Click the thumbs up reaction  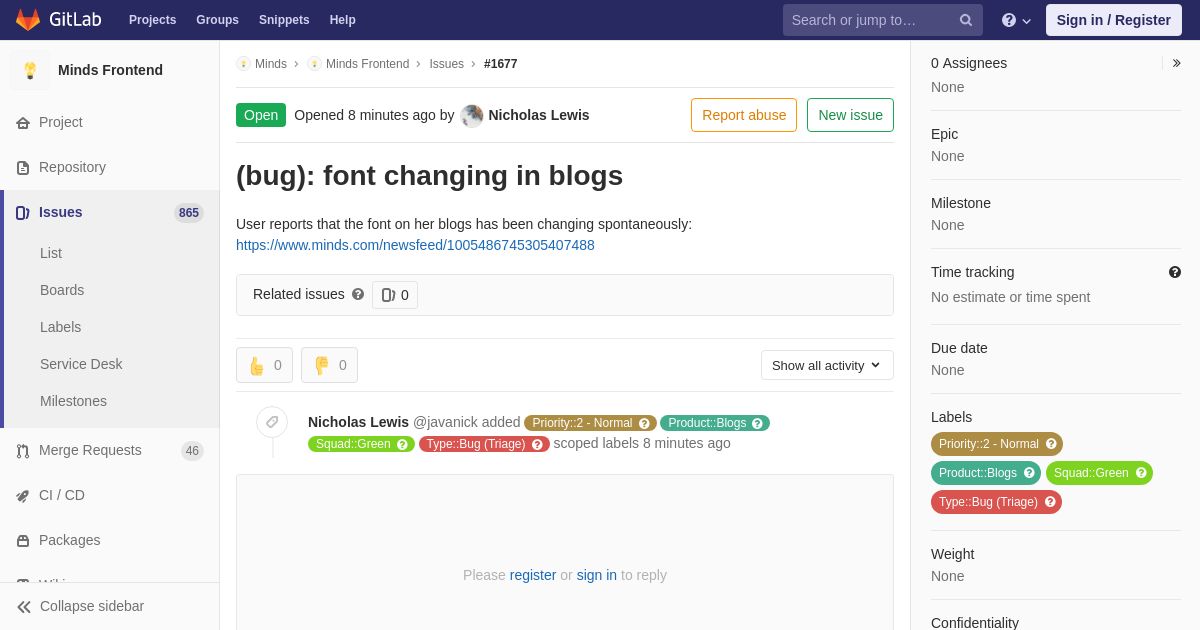(x=264, y=365)
